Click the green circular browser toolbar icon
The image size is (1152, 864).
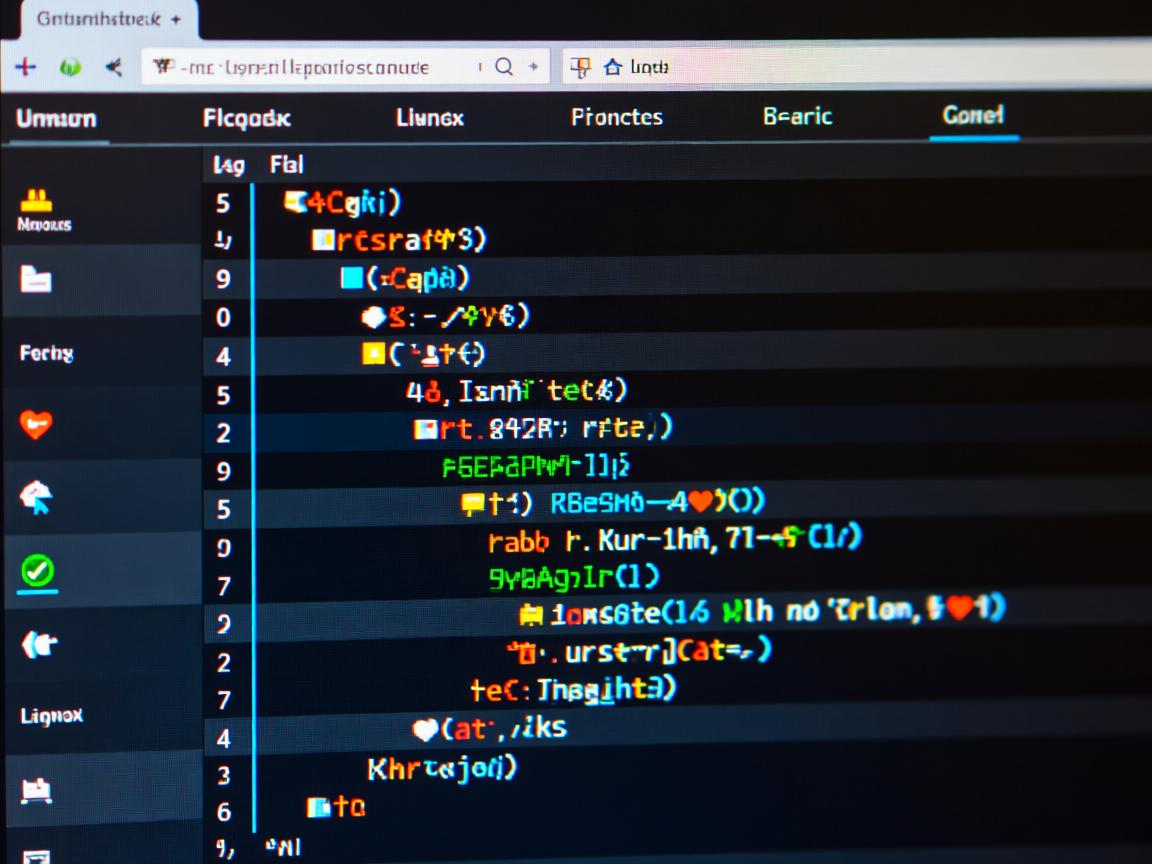[71, 68]
